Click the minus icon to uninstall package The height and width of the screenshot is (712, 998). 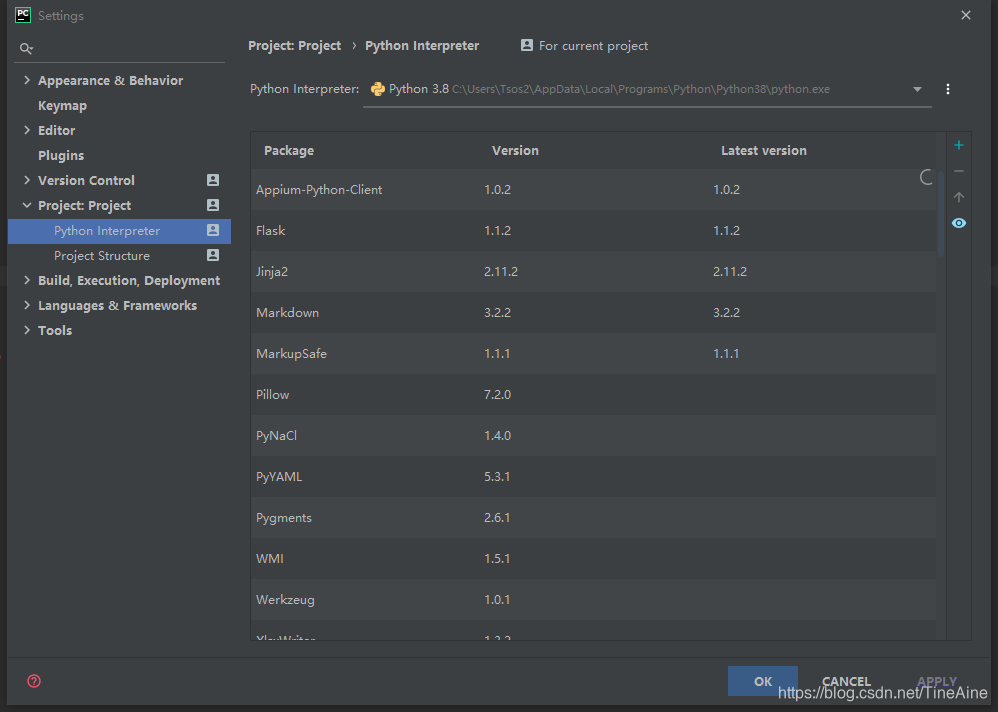[x=959, y=171]
